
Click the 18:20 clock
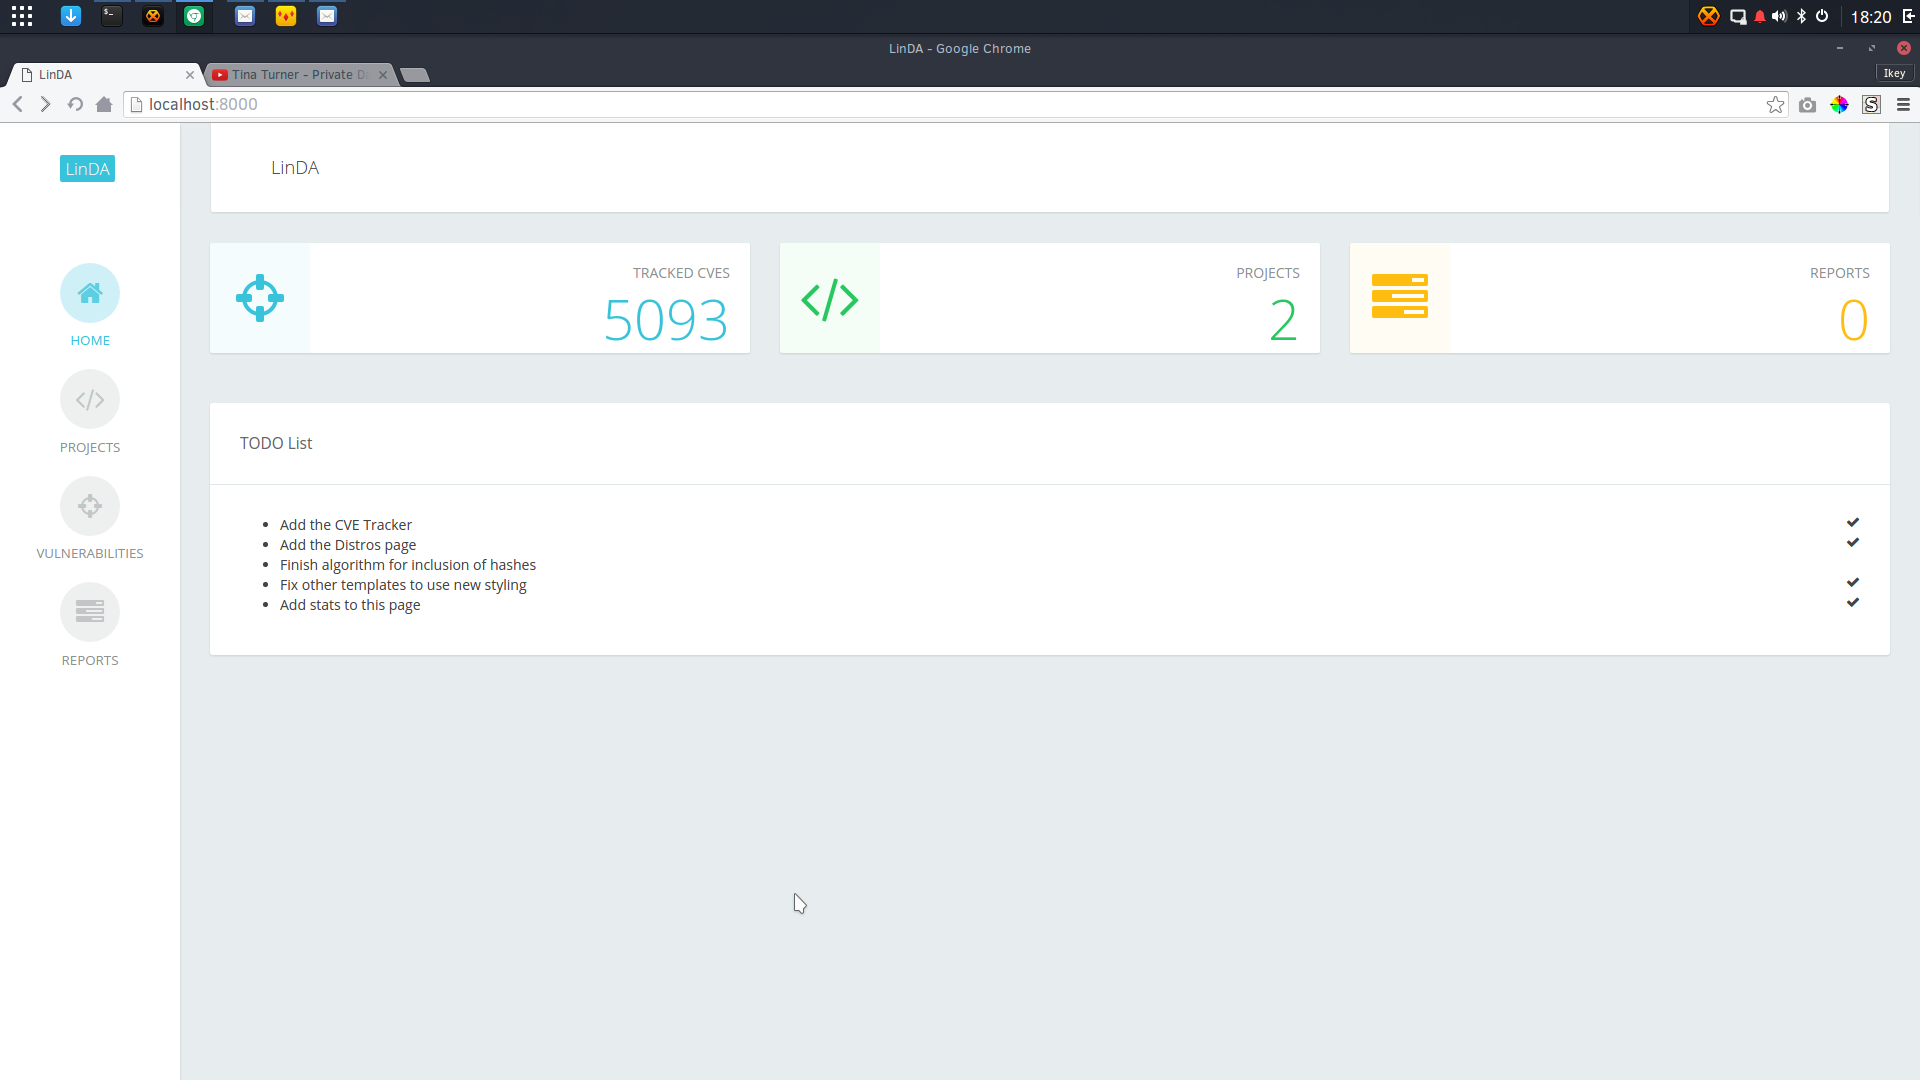click(1871, 17)
